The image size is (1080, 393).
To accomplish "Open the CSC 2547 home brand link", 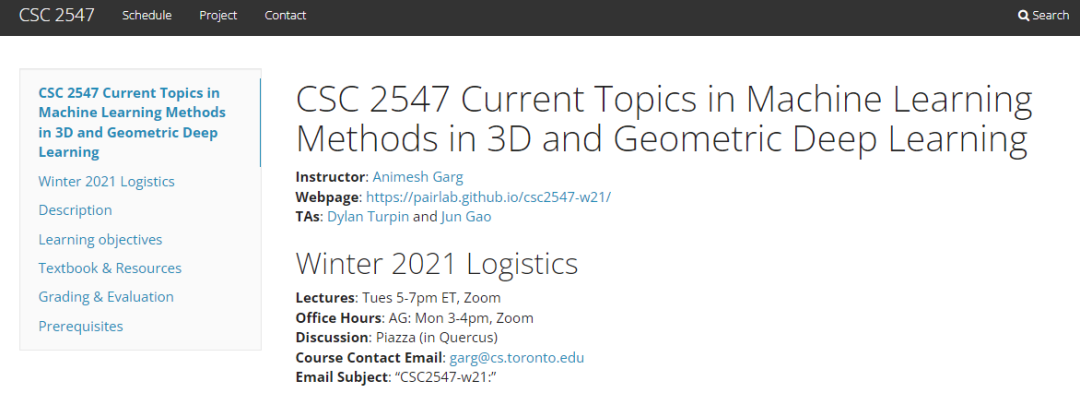I will 56,15.
